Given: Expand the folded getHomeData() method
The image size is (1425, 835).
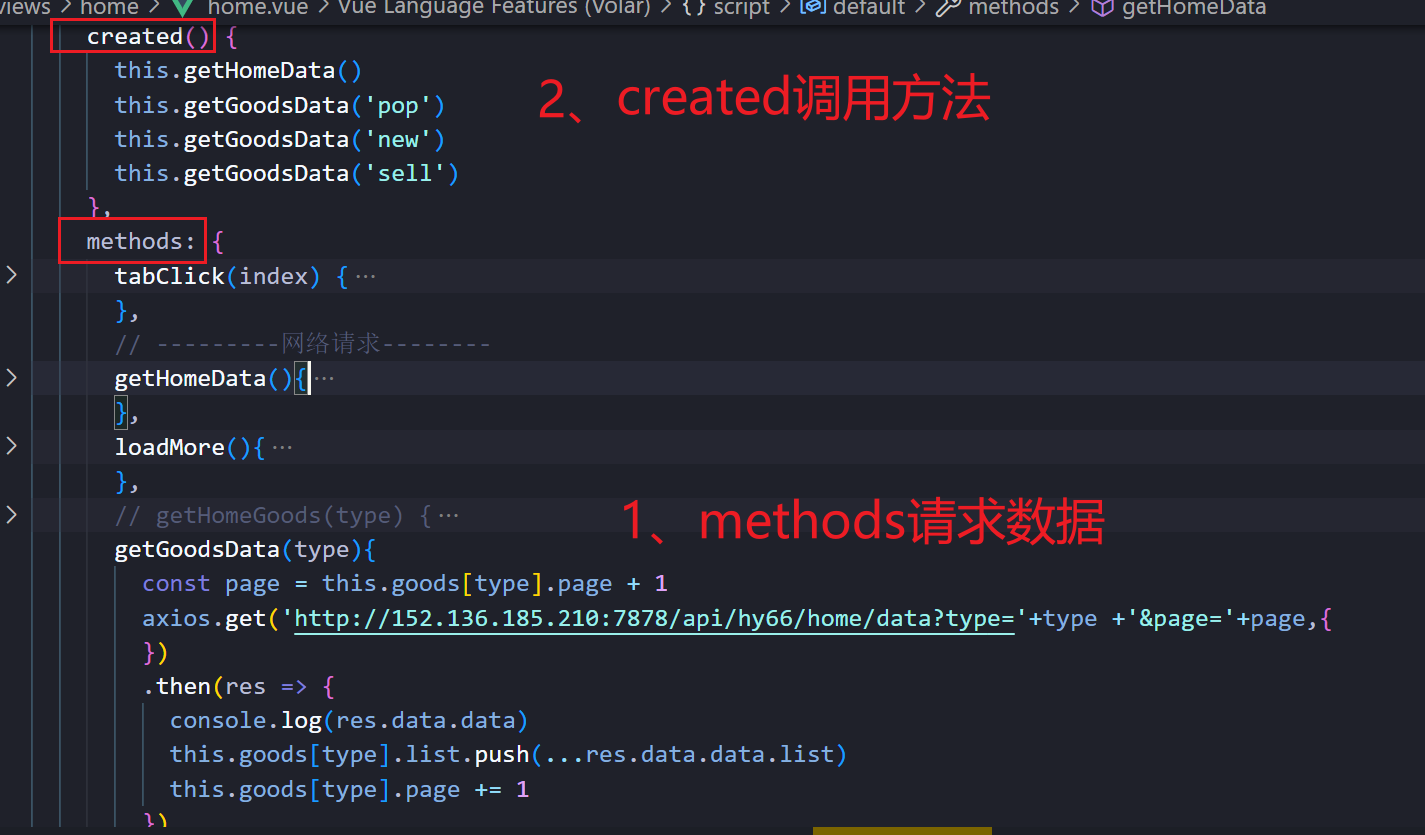Looking at the screenshot, I should 12,378.
